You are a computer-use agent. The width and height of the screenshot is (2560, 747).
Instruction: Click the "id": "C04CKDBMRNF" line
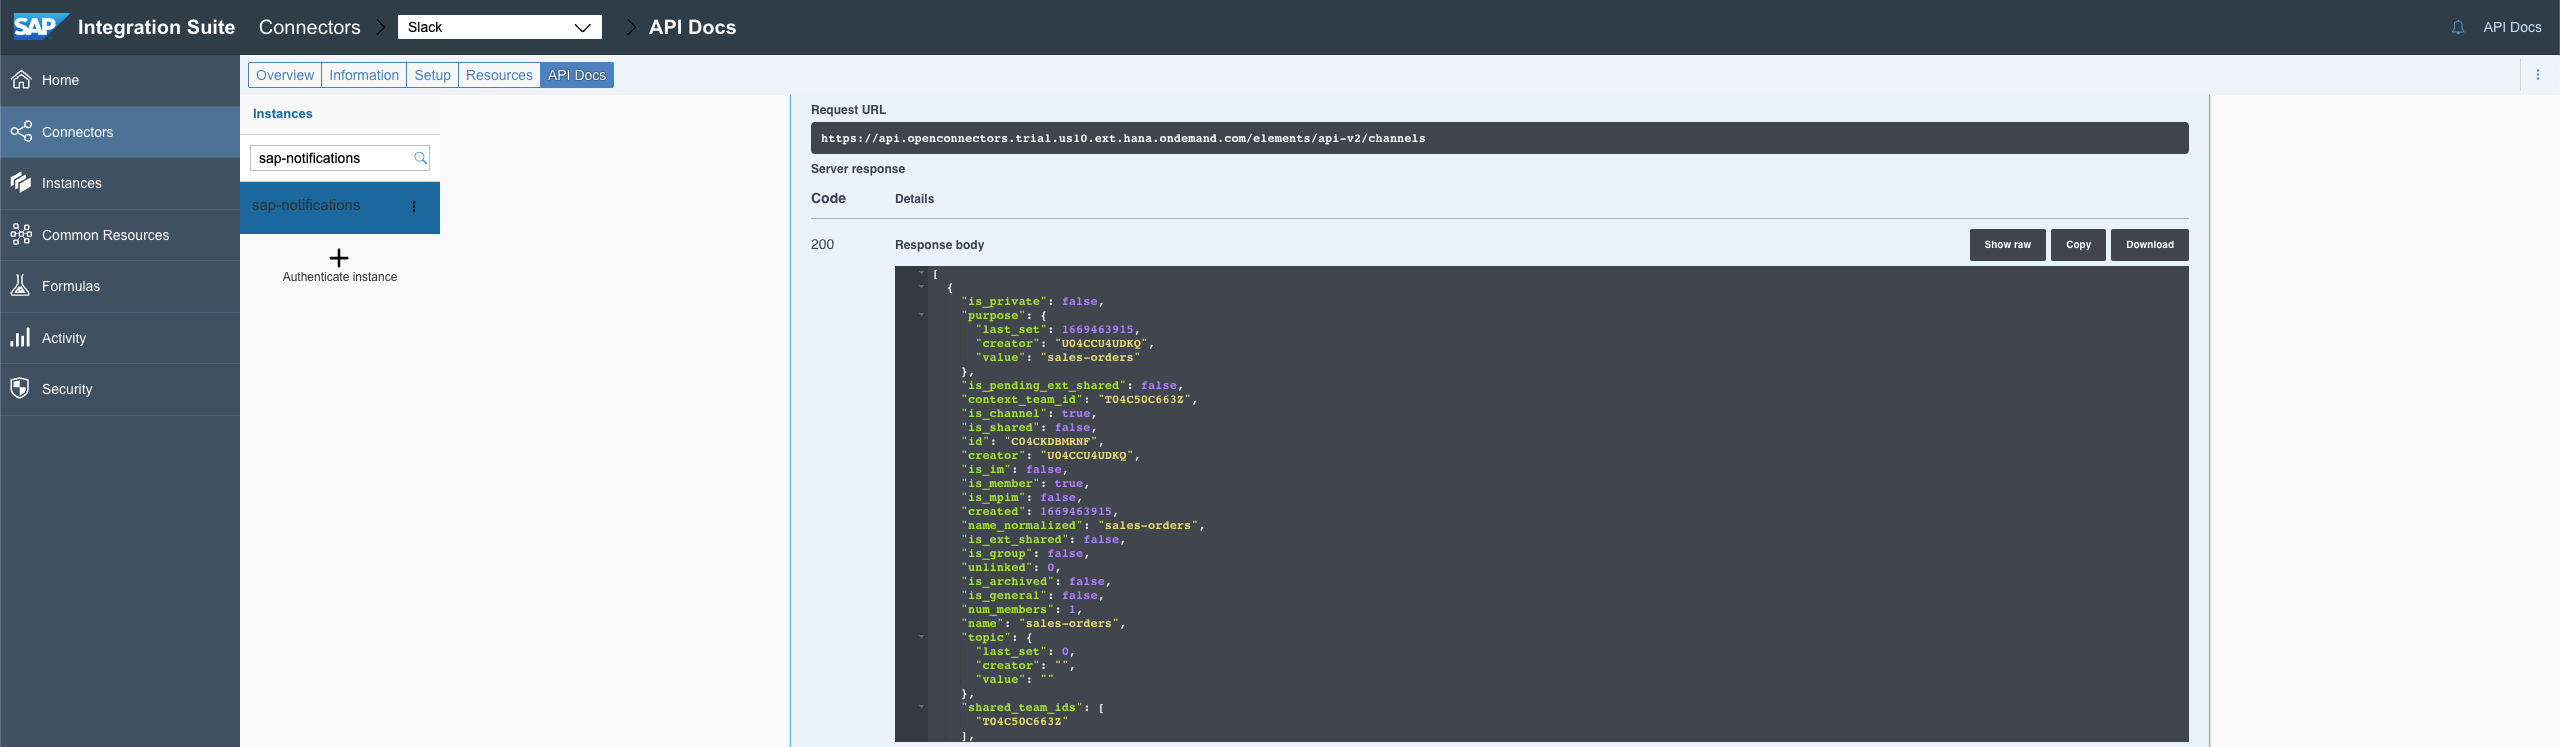click(1032, 441)
